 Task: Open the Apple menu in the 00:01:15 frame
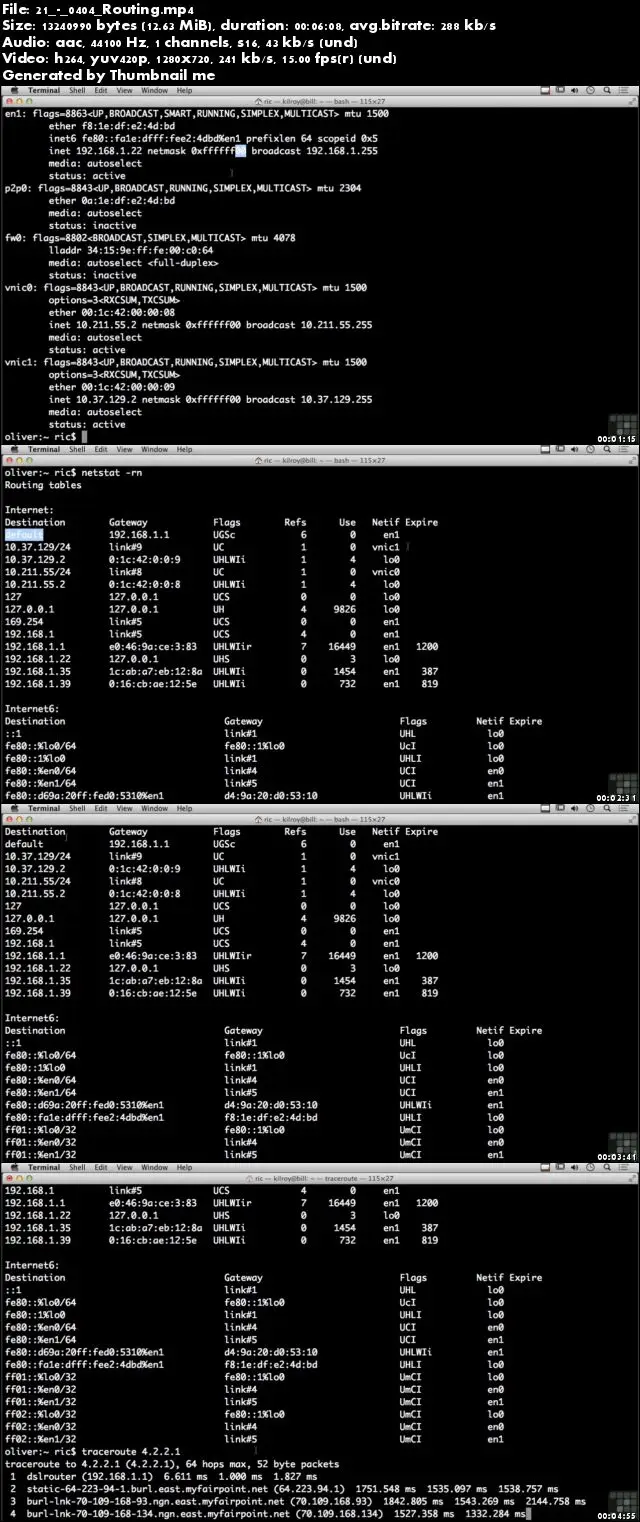(x=12, y=90)
